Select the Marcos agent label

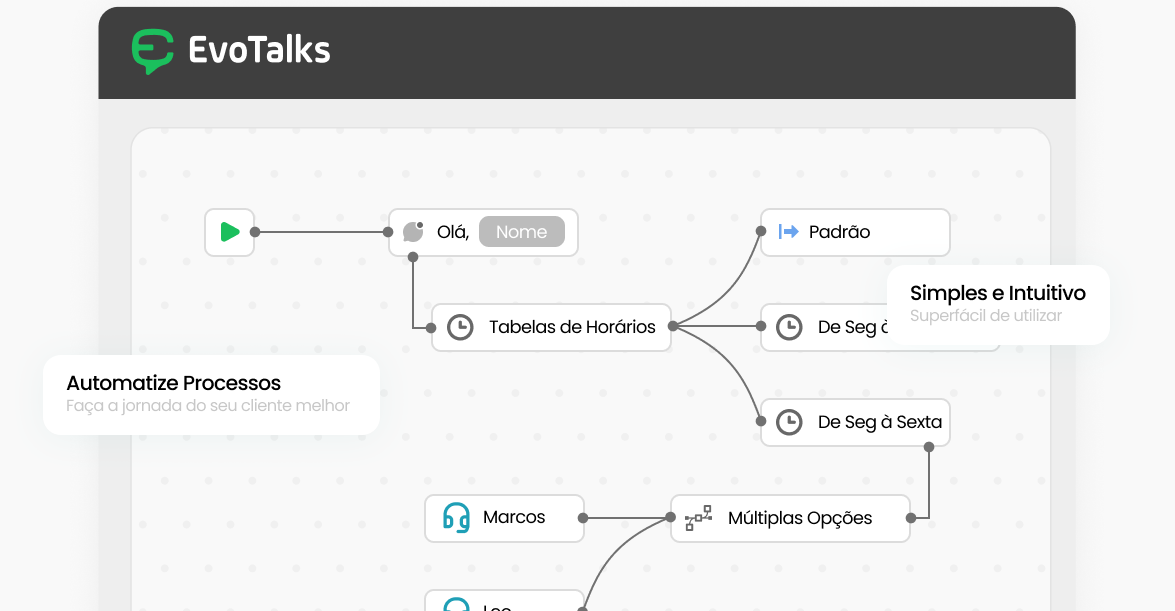click(x=514, y=517)
